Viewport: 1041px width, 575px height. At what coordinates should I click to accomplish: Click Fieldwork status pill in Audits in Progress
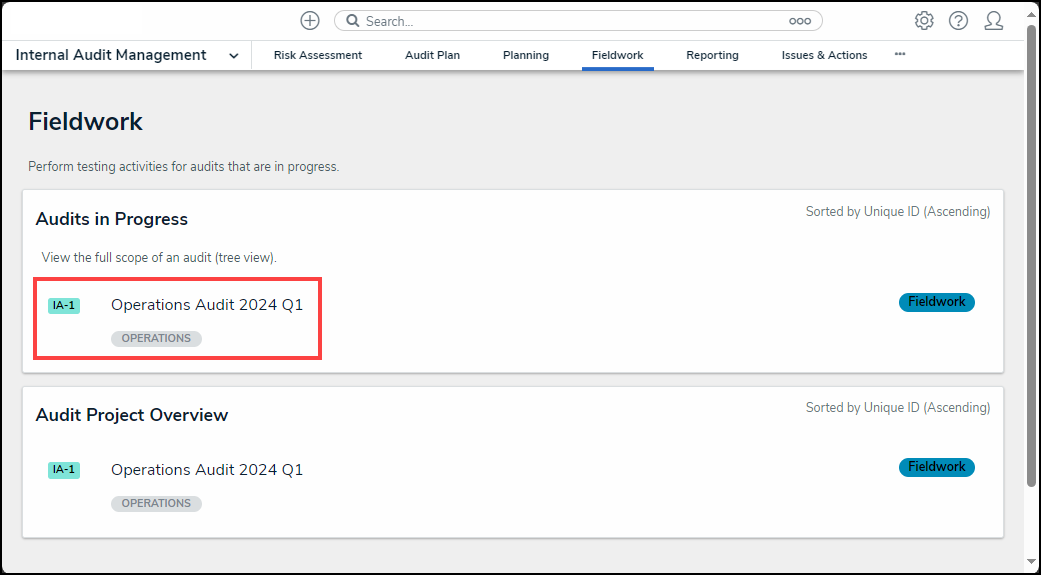pyautogui.click(x=937, y=302)
